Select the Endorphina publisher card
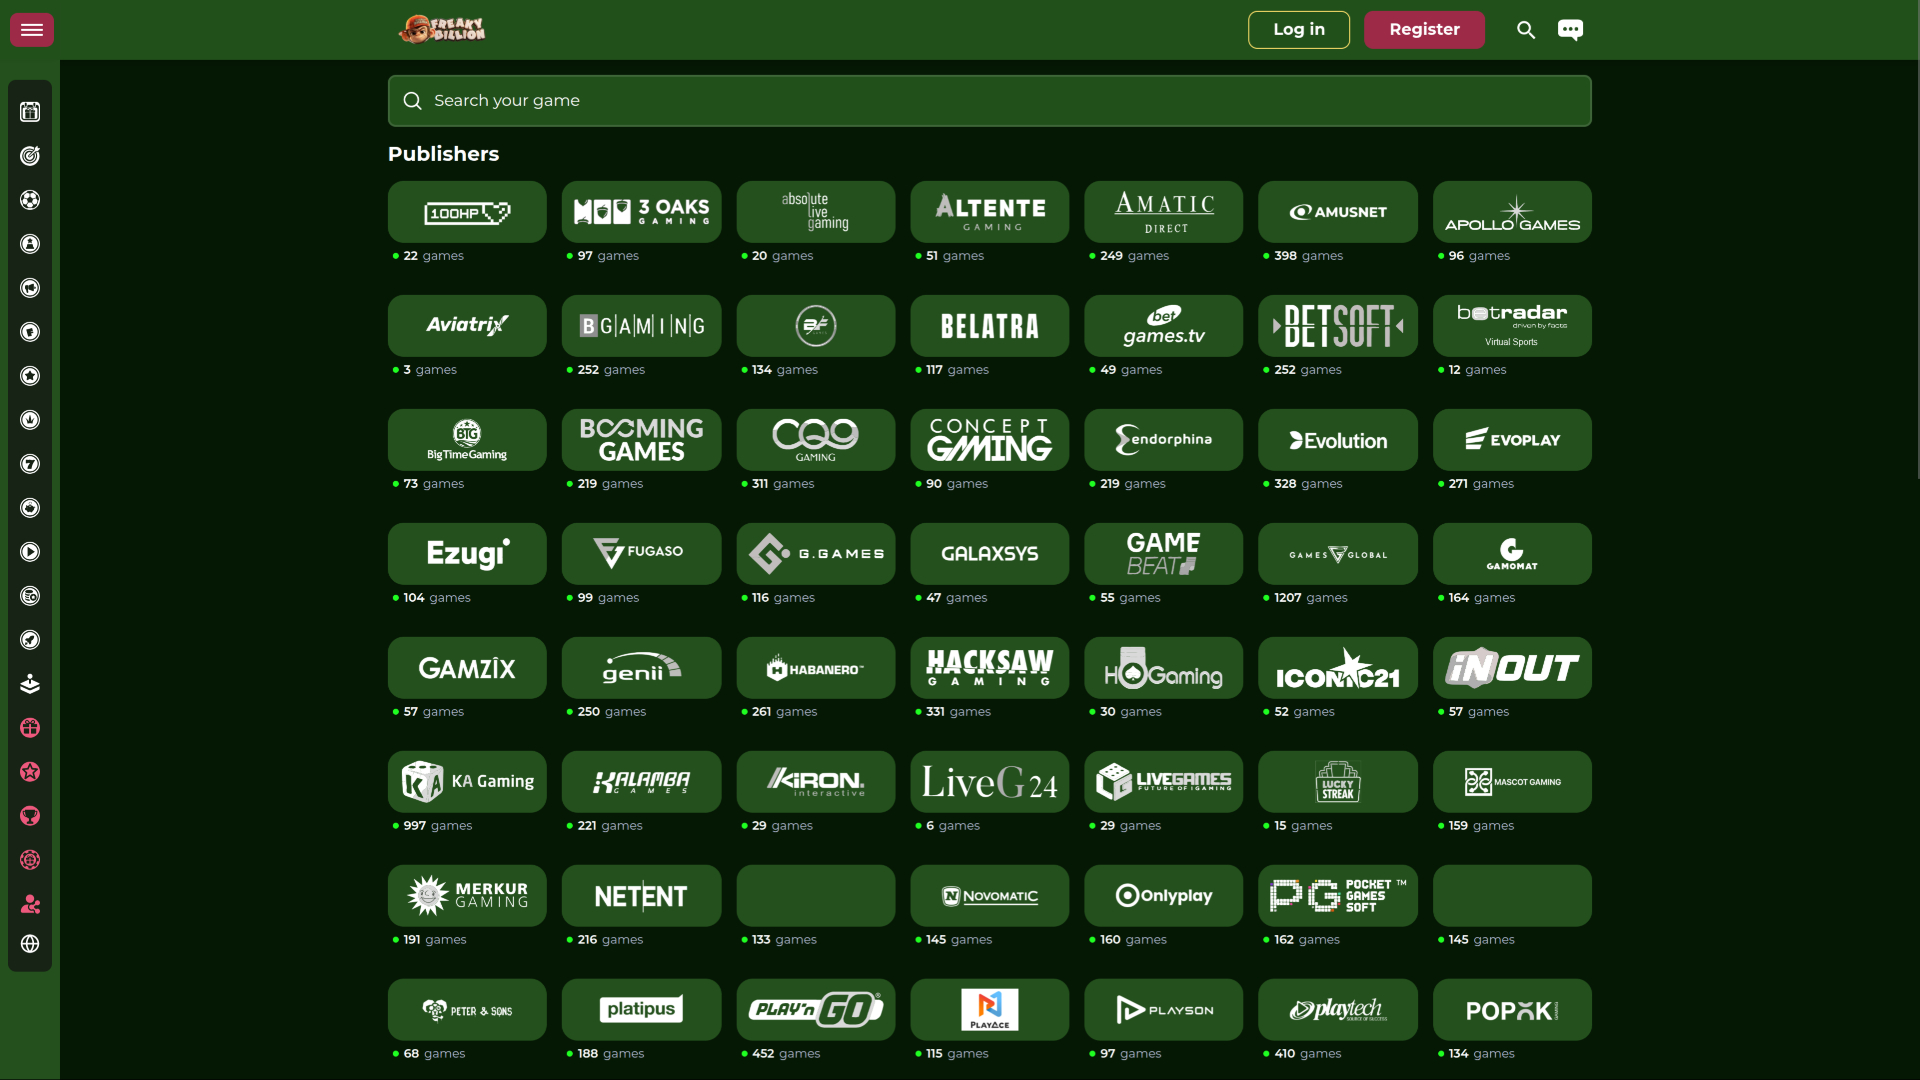This screenshot has width=1920, height=1080. tap(1163, 440)
